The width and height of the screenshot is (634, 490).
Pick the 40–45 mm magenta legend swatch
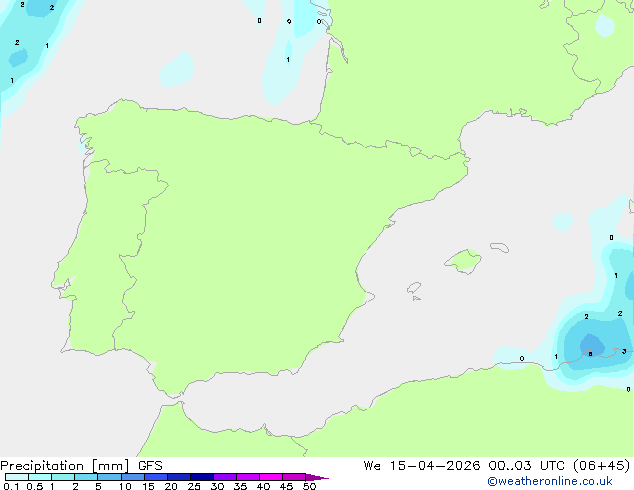(271, 477)
